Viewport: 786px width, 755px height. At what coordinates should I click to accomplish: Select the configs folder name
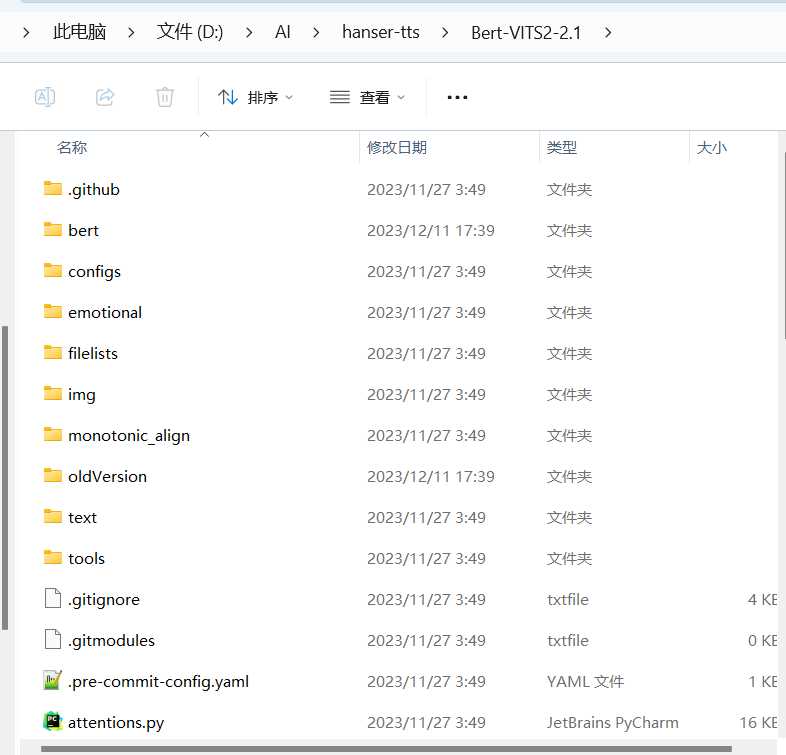(94, 272)
